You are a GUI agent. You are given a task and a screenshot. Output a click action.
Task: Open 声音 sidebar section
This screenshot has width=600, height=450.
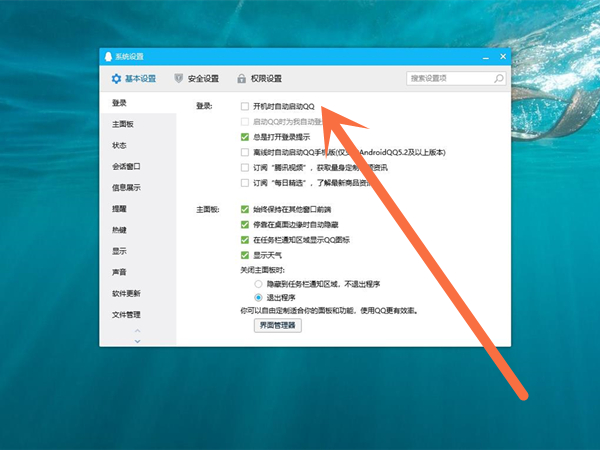tap(138, 272)
